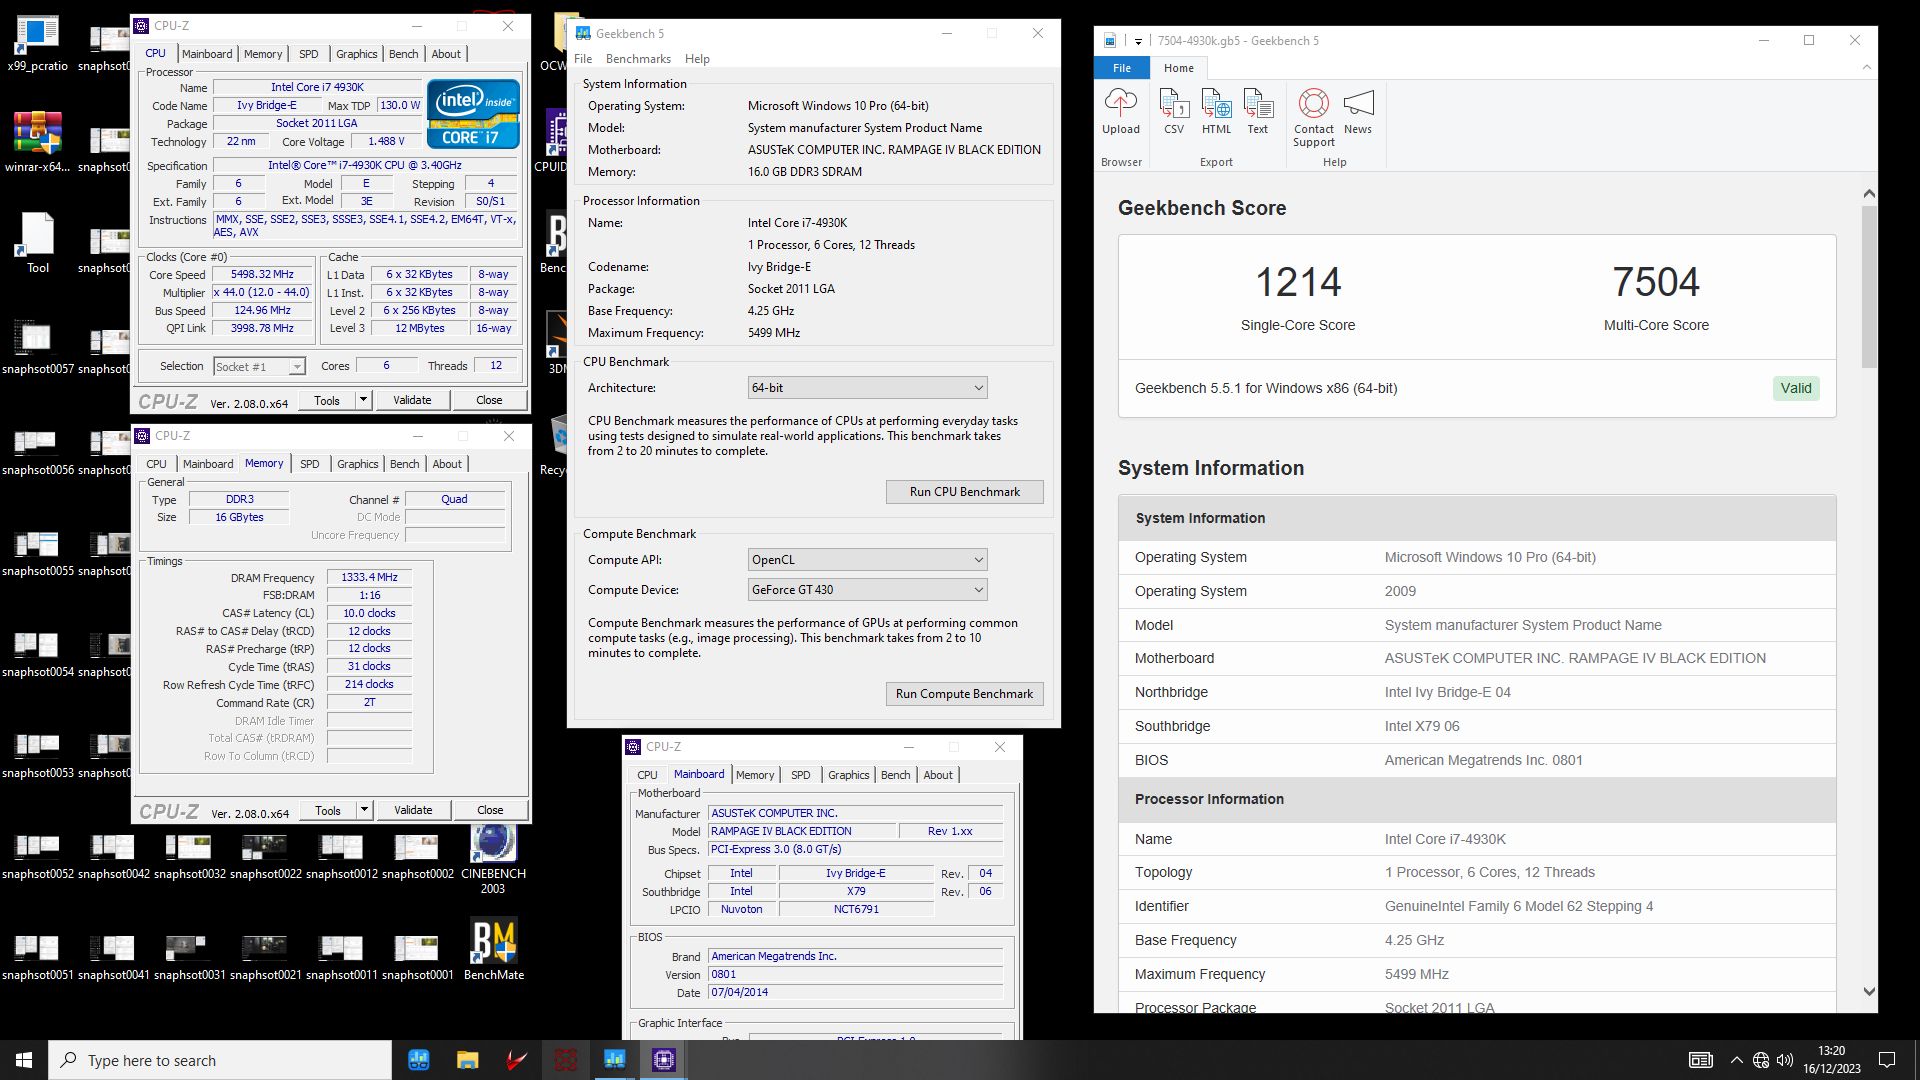This screenshot has width=1920, height=1080.
Task: Open CINEBENCH 2003 desktop icon
Action: [x=493, y=860]
